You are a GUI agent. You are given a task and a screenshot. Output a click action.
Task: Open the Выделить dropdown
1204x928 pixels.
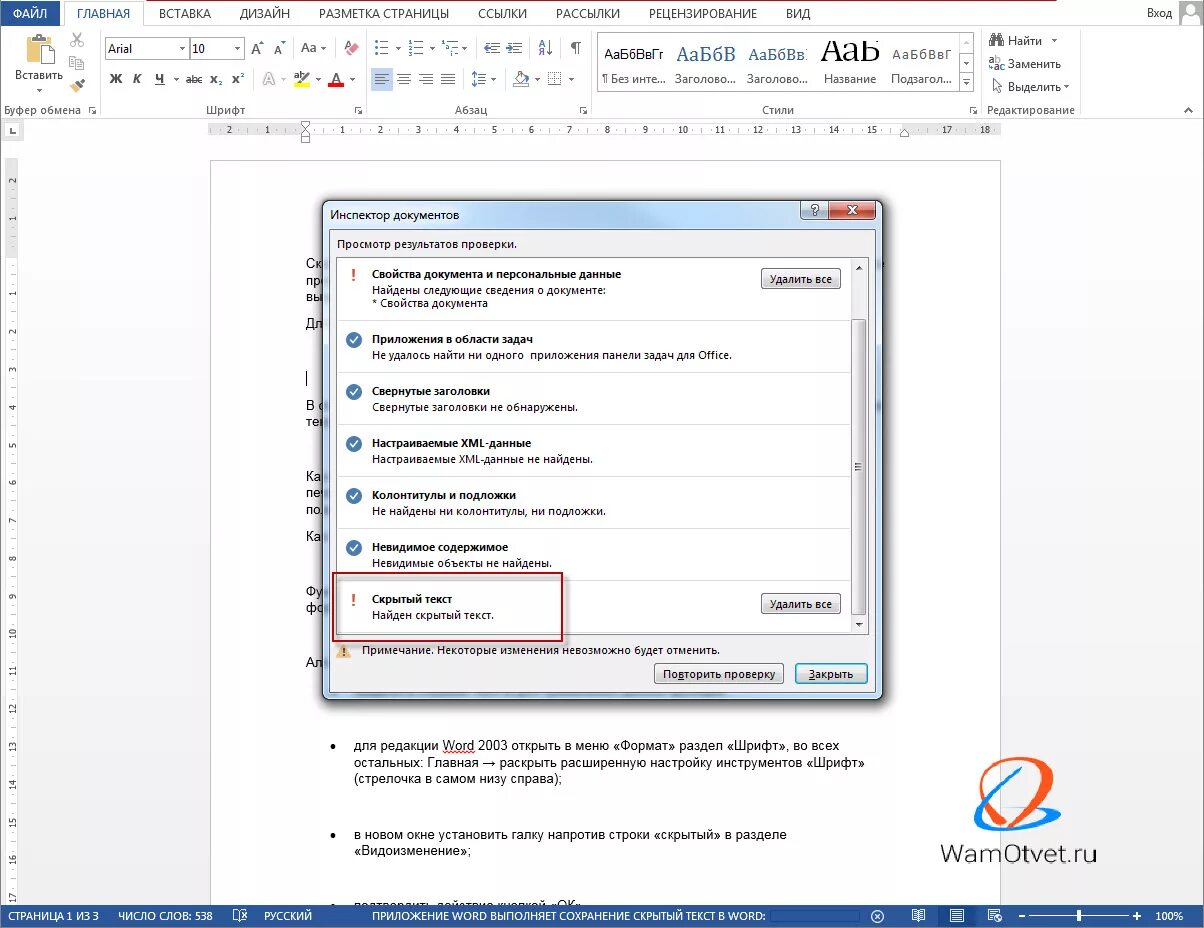[x=1029, y=86]
